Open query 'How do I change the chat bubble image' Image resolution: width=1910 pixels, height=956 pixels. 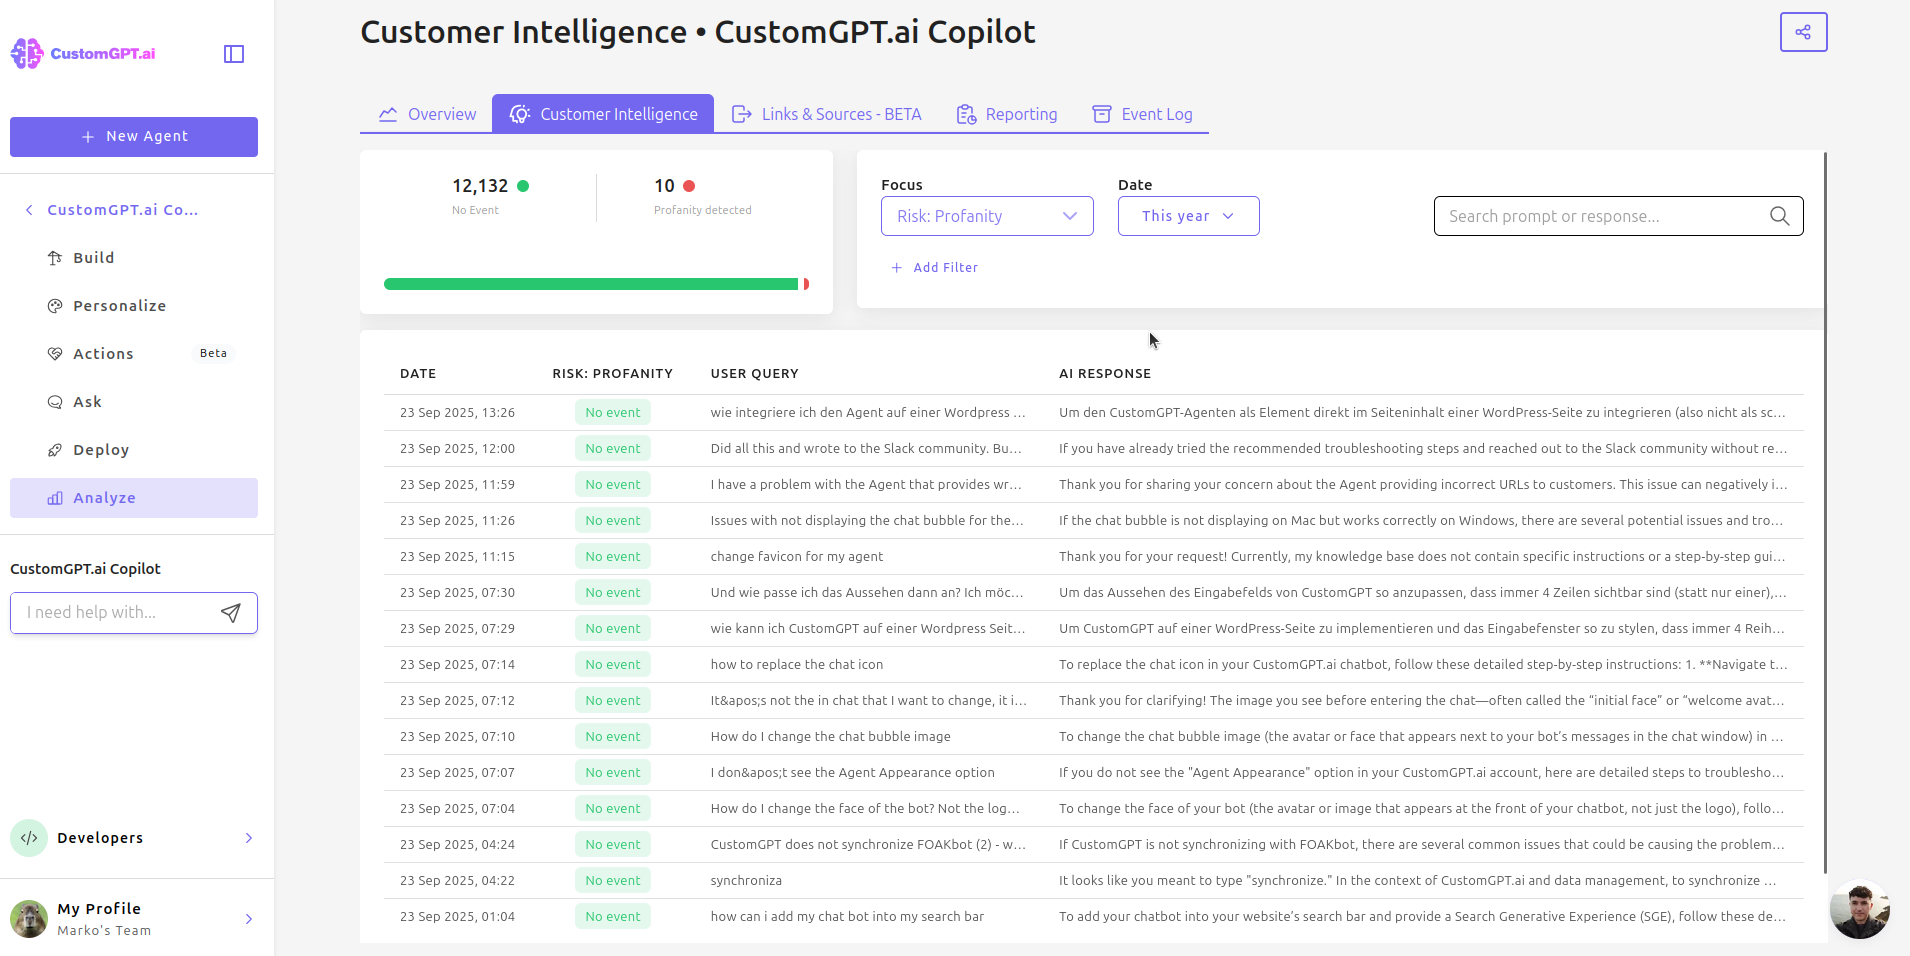831,737
